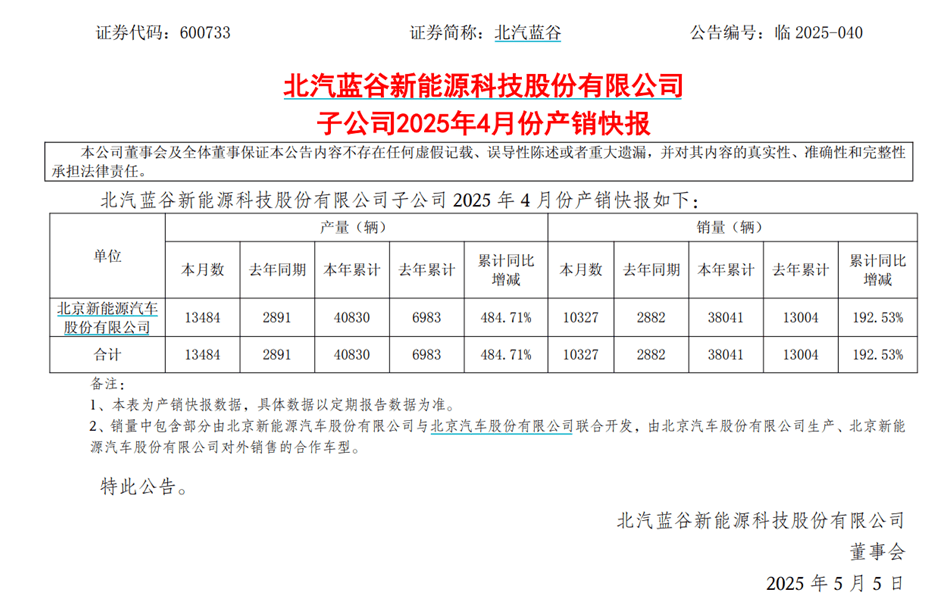946x607 pixels.
Task: Click 38041 in the 北京新能源汽车 row
Action: 726,318
